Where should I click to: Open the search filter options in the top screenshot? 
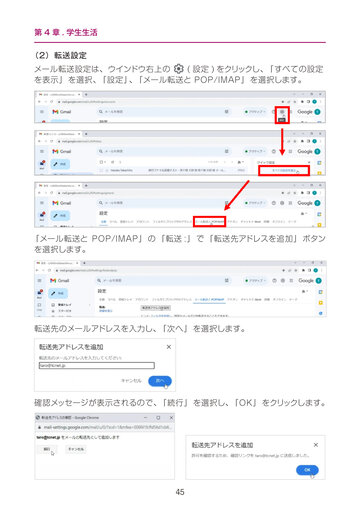click(226, 112)
